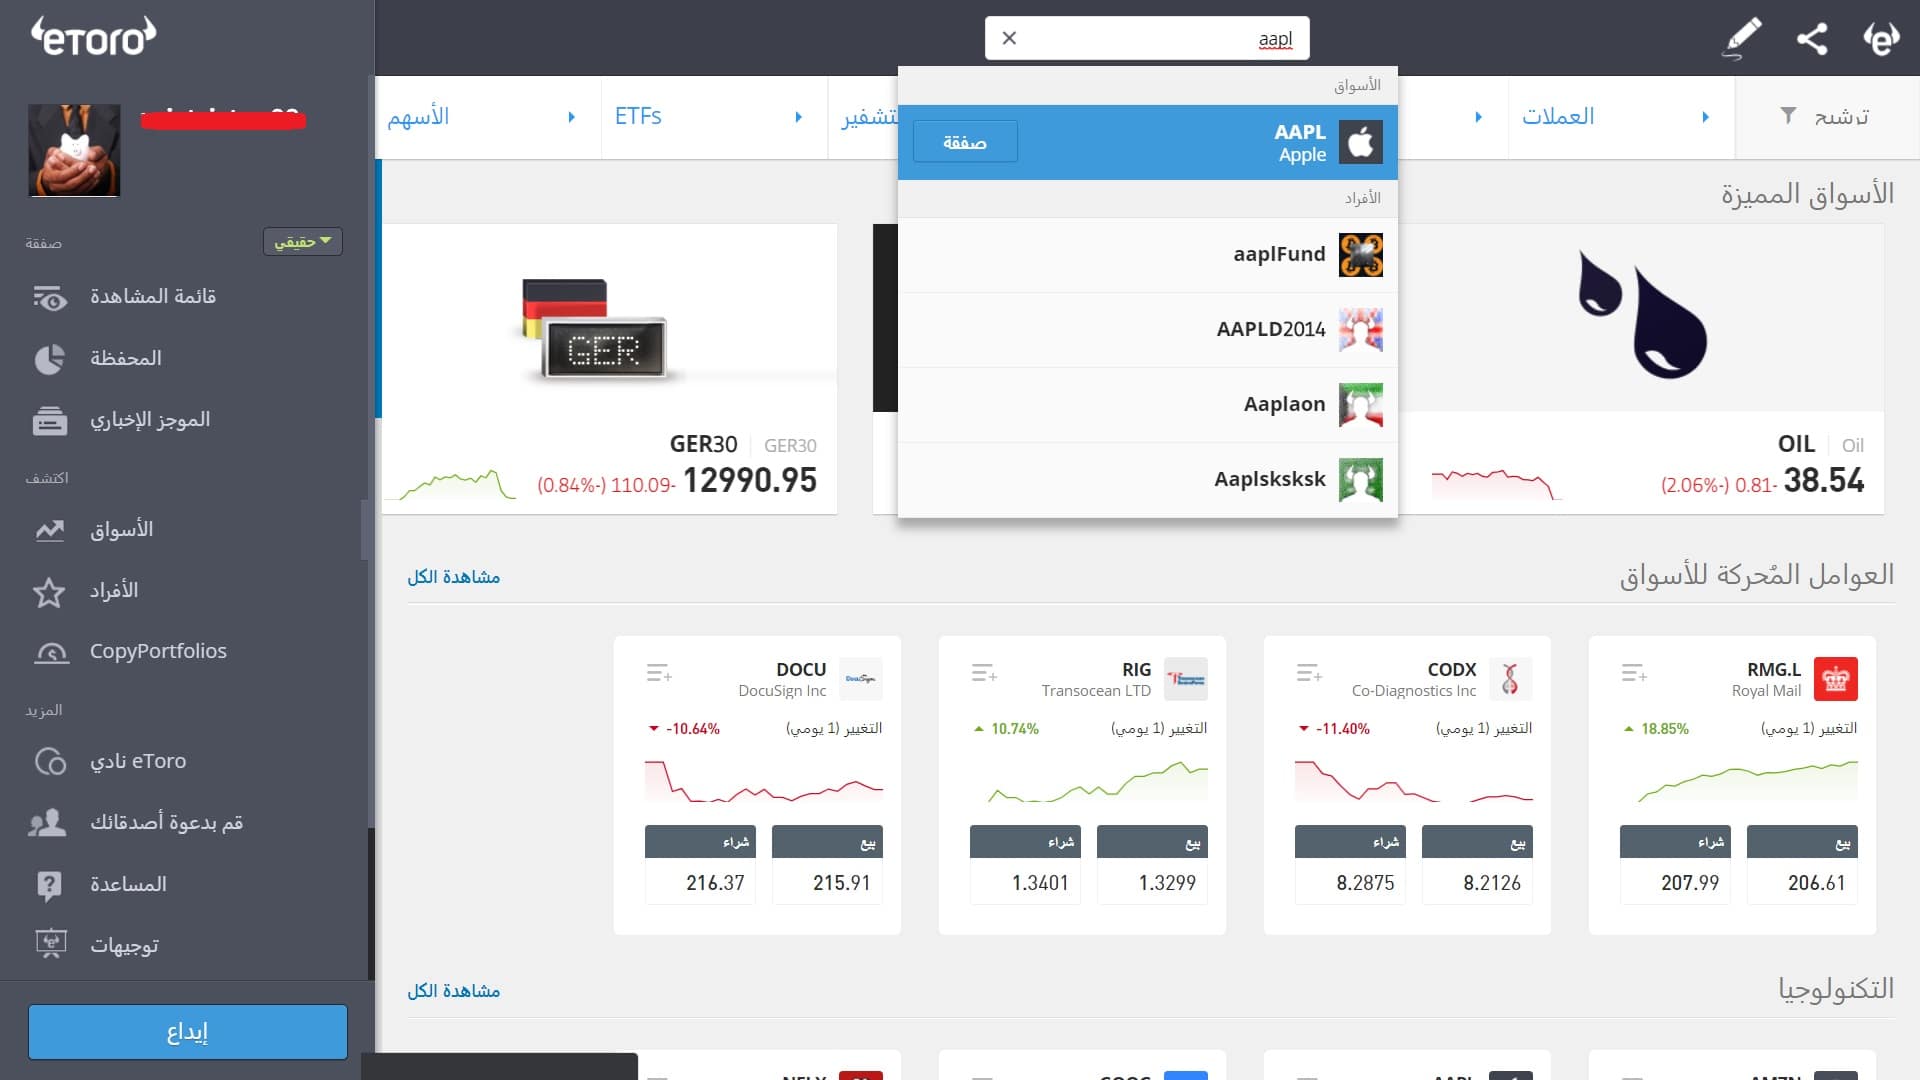Expand the stocks category arrow

tap(571, 117)
